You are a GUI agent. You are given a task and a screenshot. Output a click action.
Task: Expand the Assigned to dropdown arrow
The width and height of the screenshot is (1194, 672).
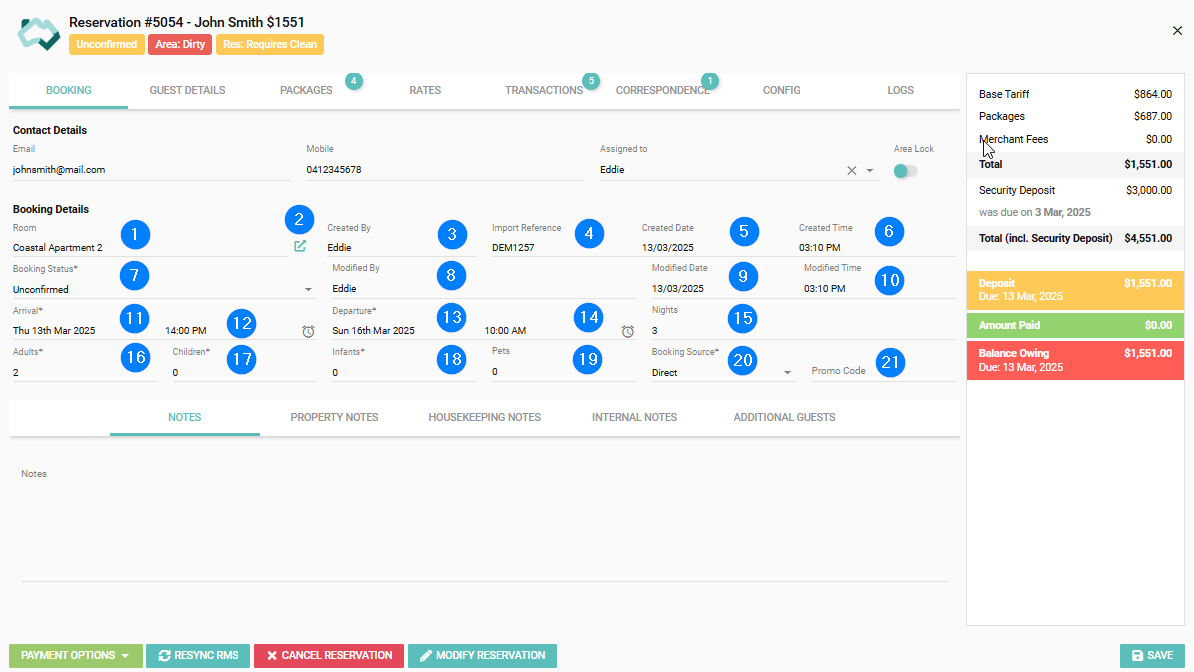pos(870,171)
